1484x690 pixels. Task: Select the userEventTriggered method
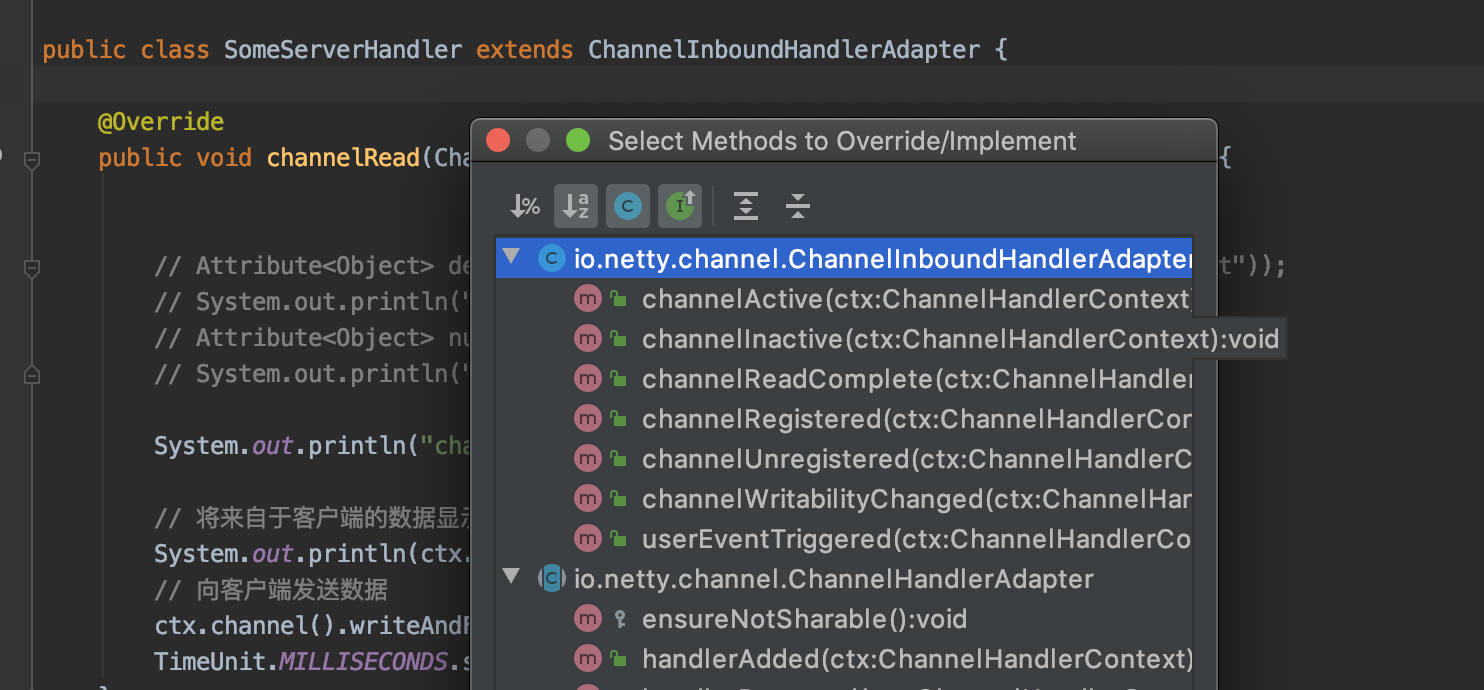pyautogui.click(x=844, y=539)
